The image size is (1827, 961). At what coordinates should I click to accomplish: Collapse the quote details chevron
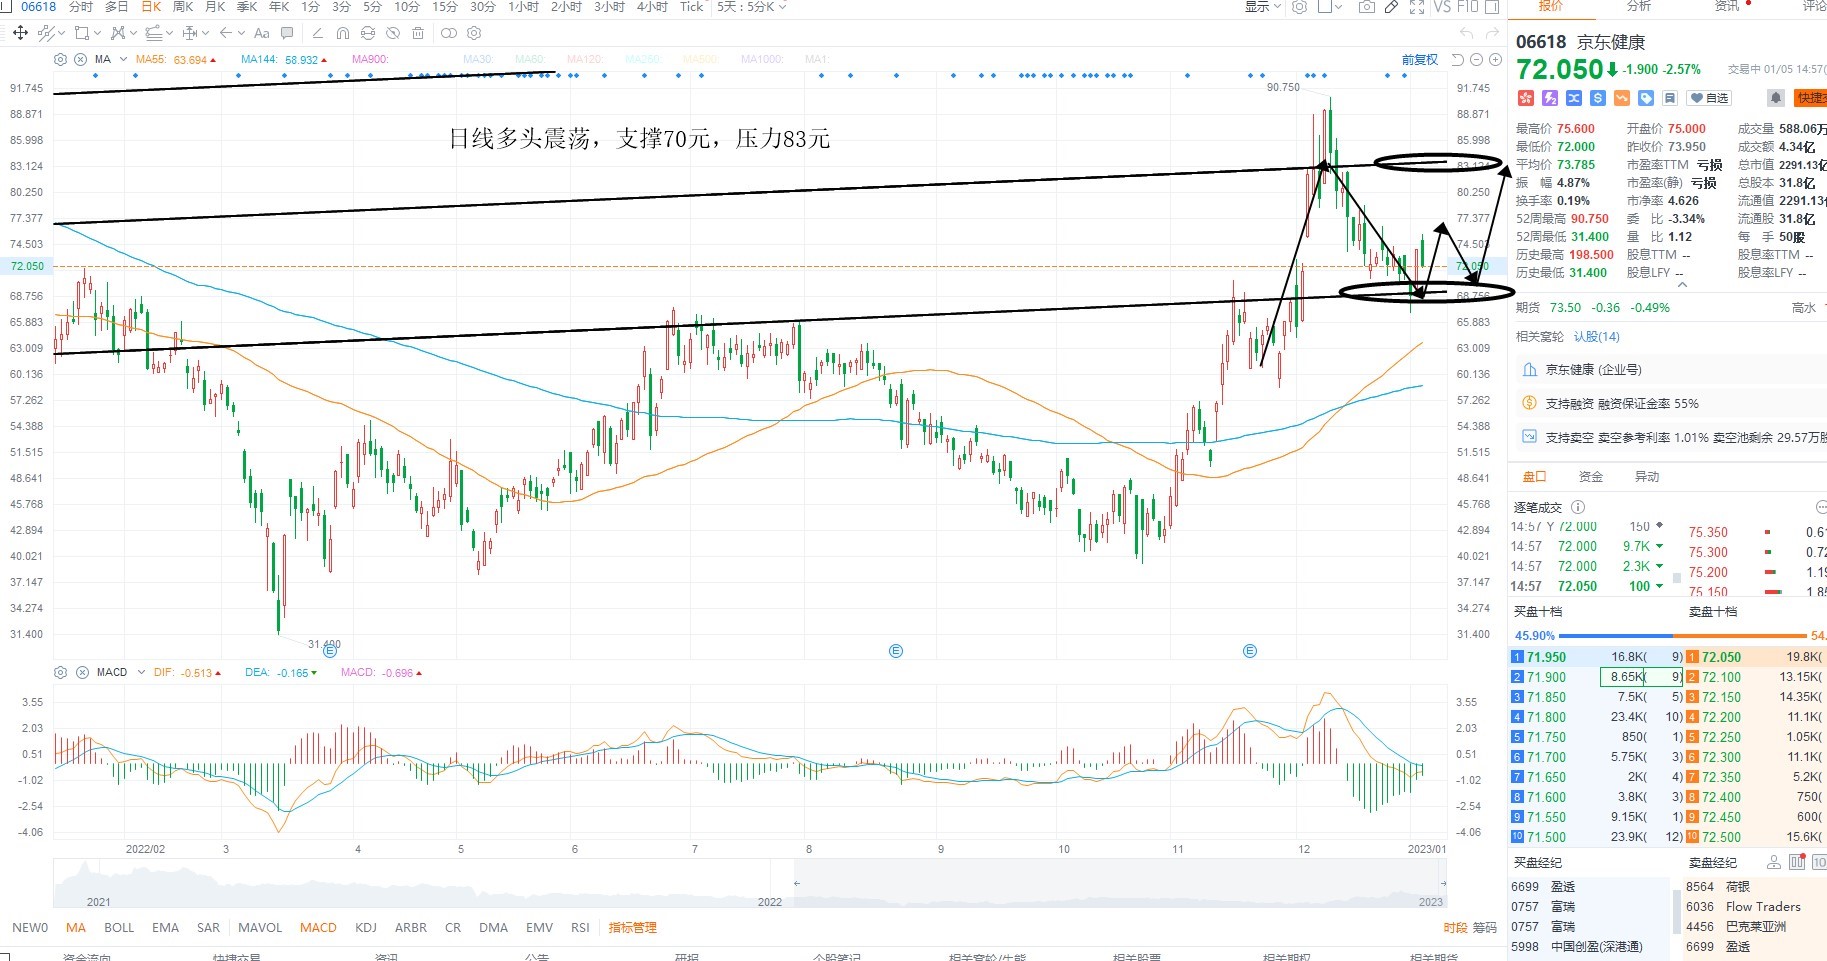pos(1682,285)
